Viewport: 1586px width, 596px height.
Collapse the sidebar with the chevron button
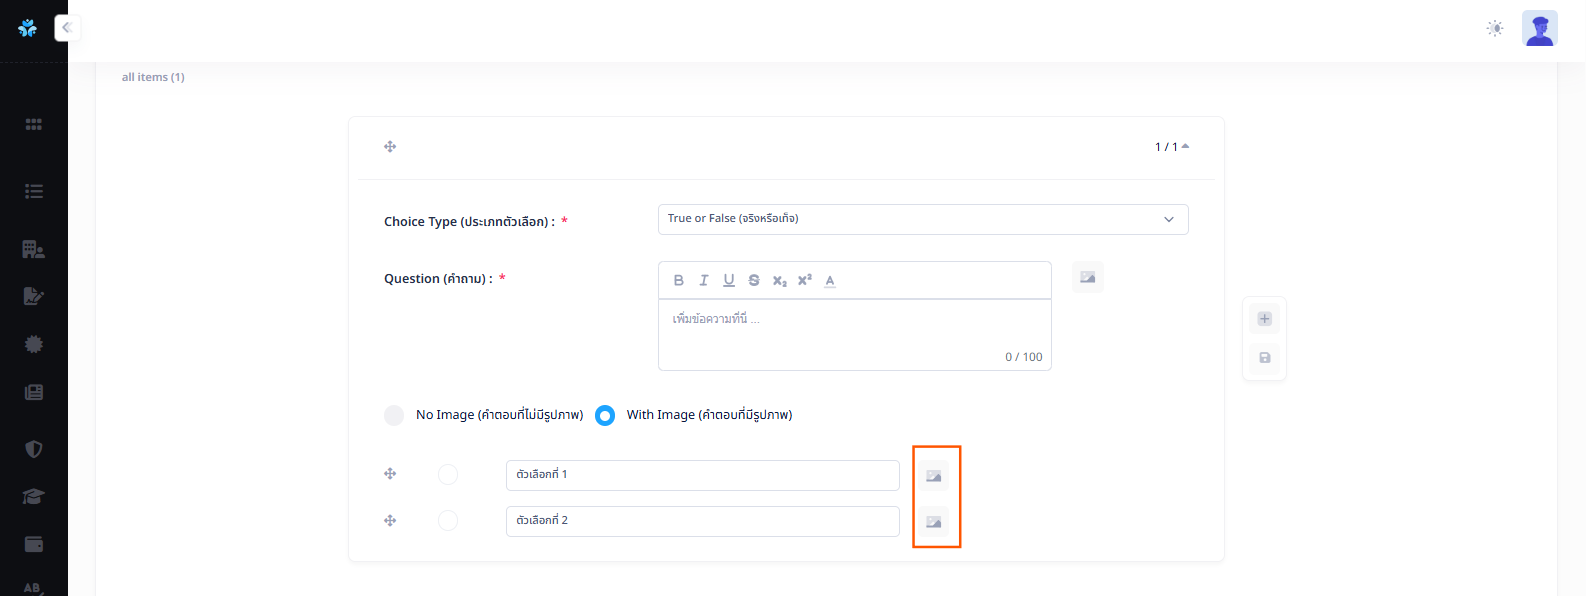(67, 28)
